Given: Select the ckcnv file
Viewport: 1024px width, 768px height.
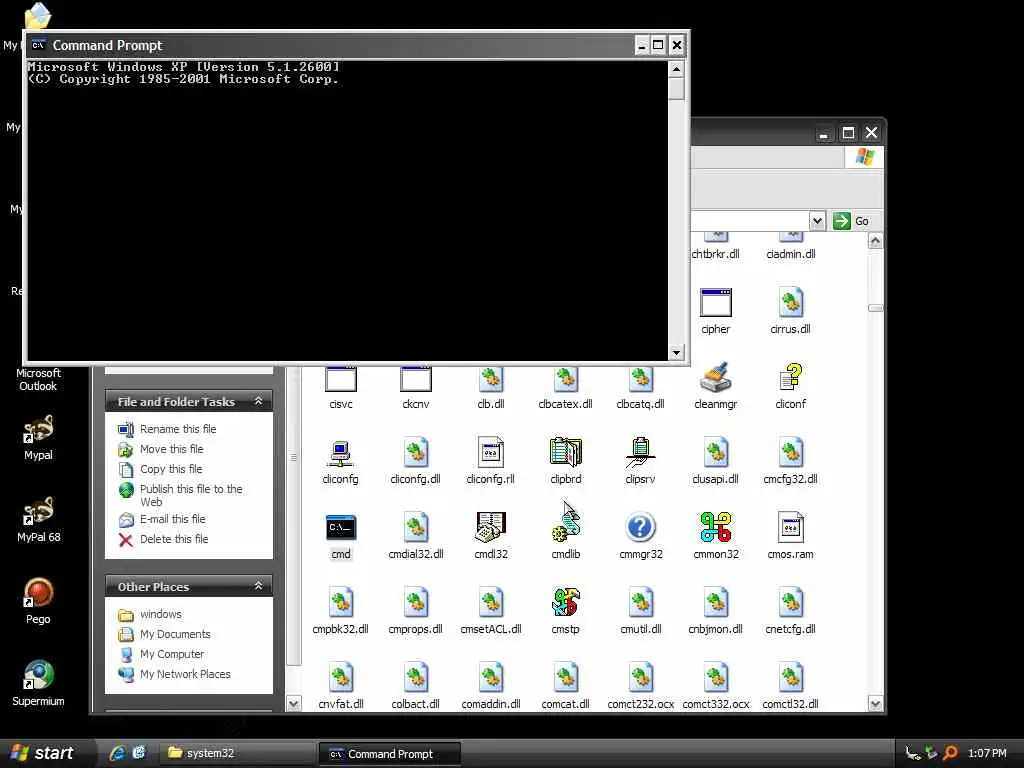Looking at the screenshot, I should (415, 389).
